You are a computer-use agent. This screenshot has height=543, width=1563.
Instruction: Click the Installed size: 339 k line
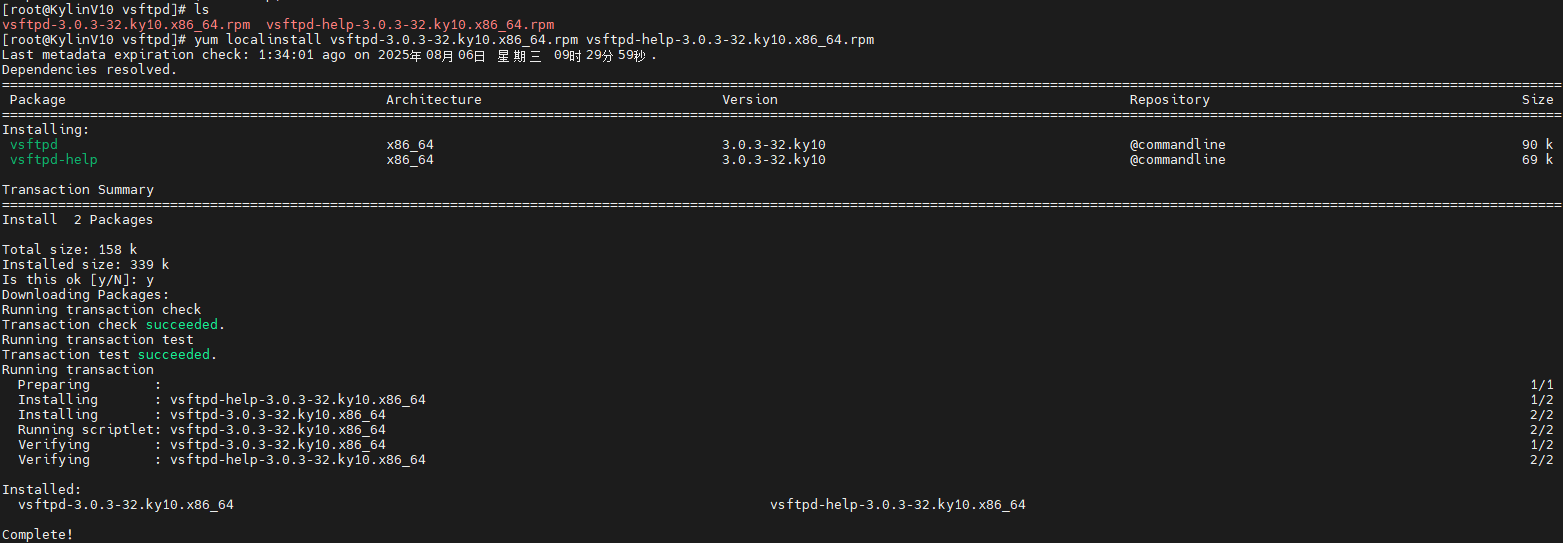click(86, 264)
